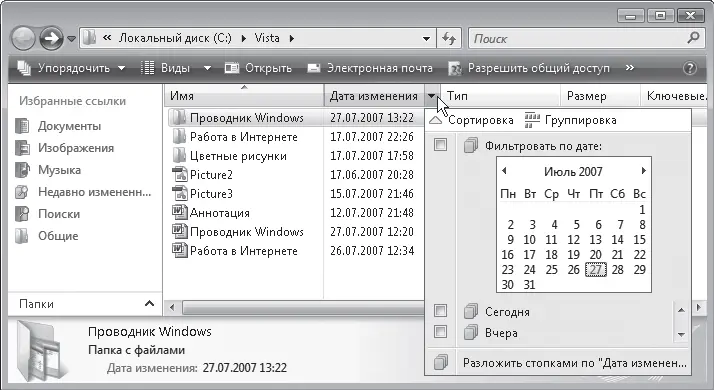Select the Цветные рисунки folder icon
The height and width of the screenshot is (390, 714).
(x=179, y=156)
